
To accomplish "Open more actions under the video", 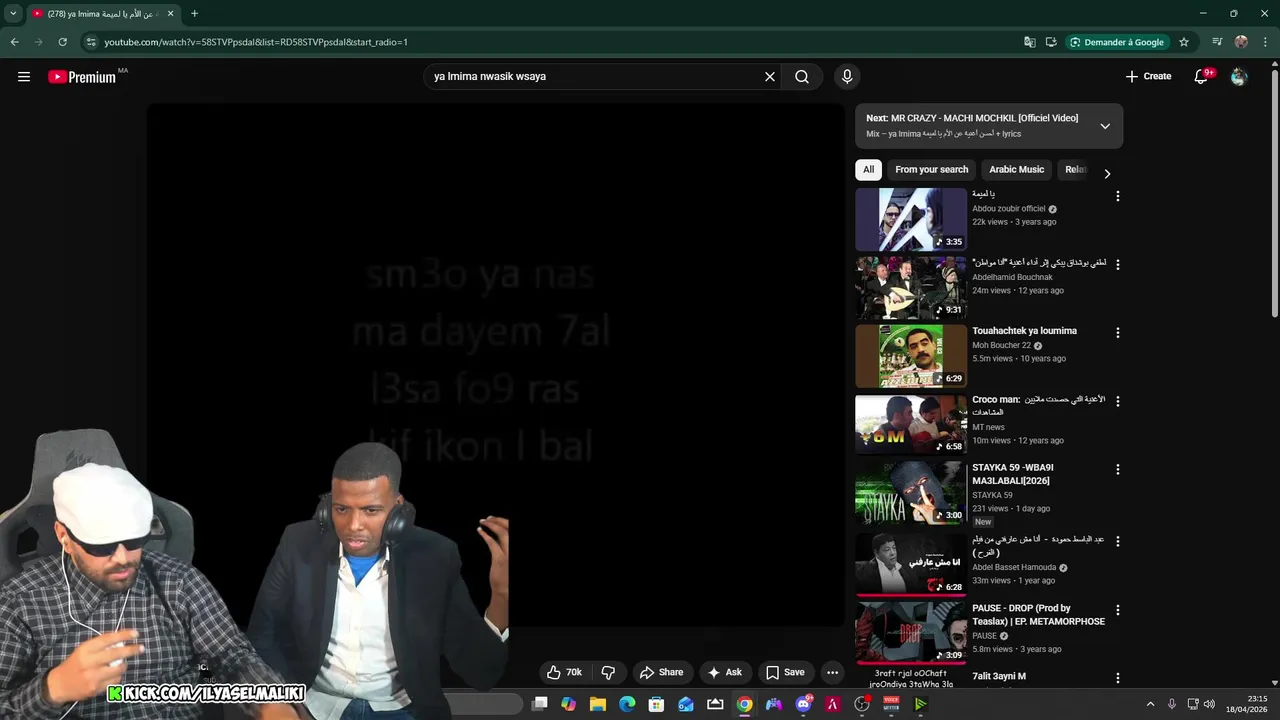I will [832, 672].
